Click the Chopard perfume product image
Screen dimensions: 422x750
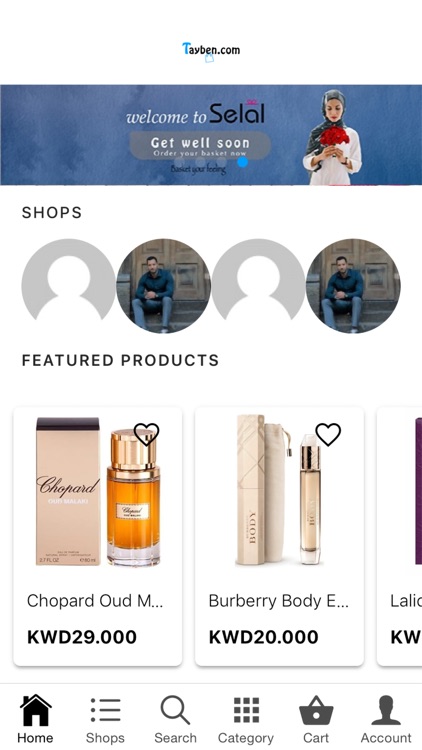98,492
